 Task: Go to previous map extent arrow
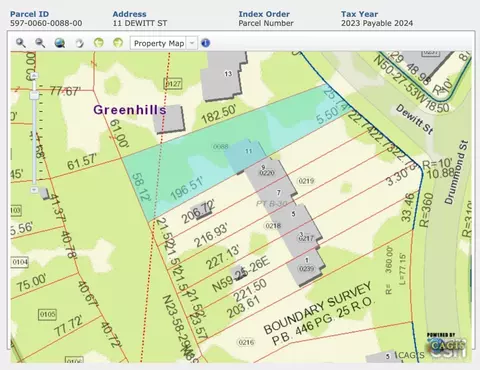coord(99,43)
